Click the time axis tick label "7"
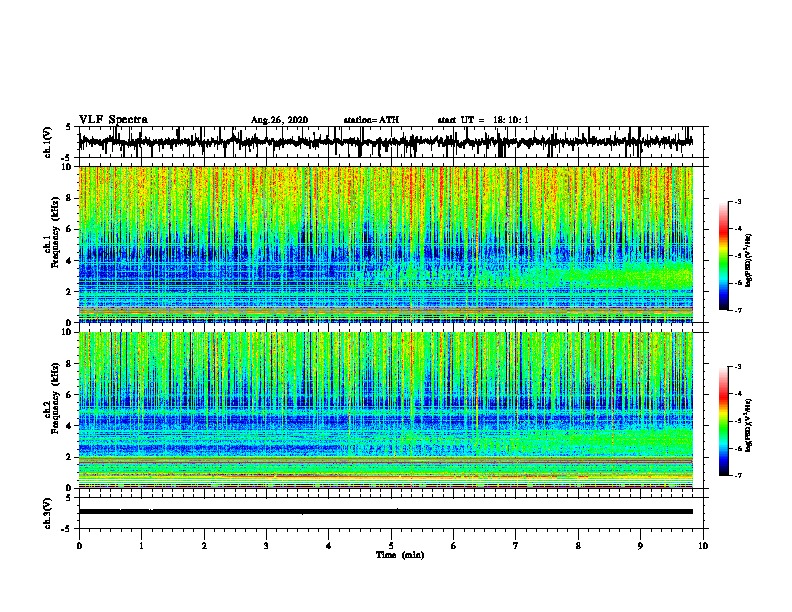This screenshot has height=612, width=792. click(x=516, y=546)
